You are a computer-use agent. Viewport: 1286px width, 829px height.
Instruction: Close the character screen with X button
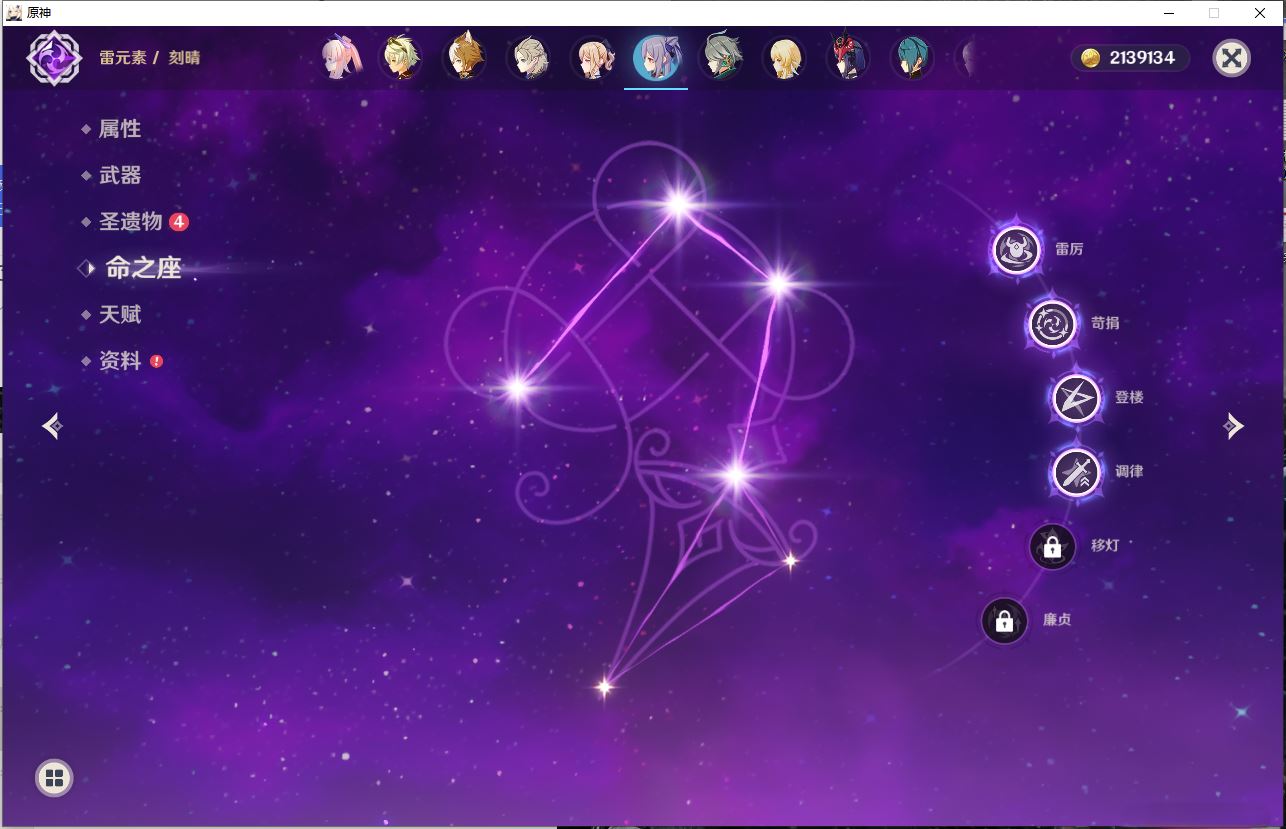click(x=1232, y=58)
